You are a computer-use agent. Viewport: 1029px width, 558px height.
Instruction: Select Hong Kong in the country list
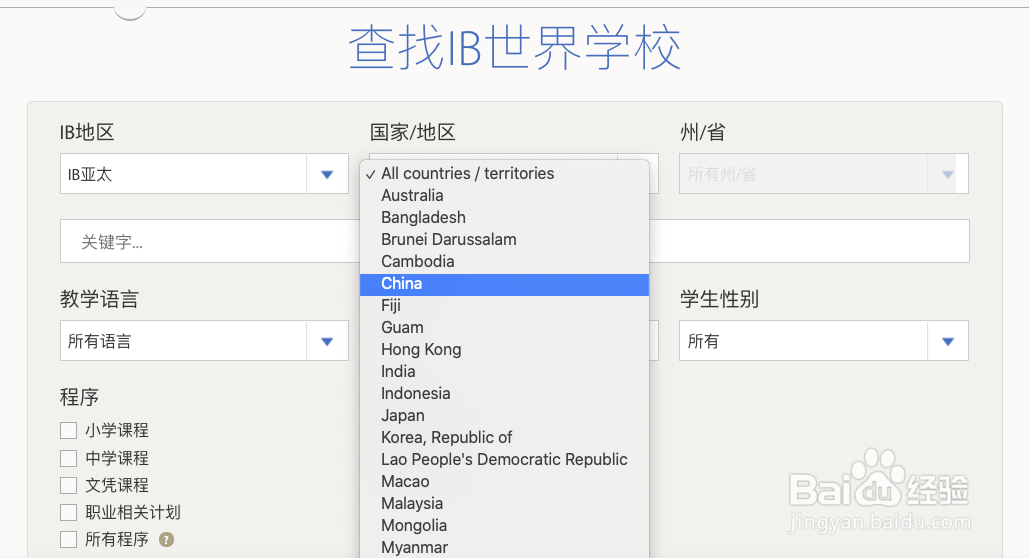coord(504,349)
